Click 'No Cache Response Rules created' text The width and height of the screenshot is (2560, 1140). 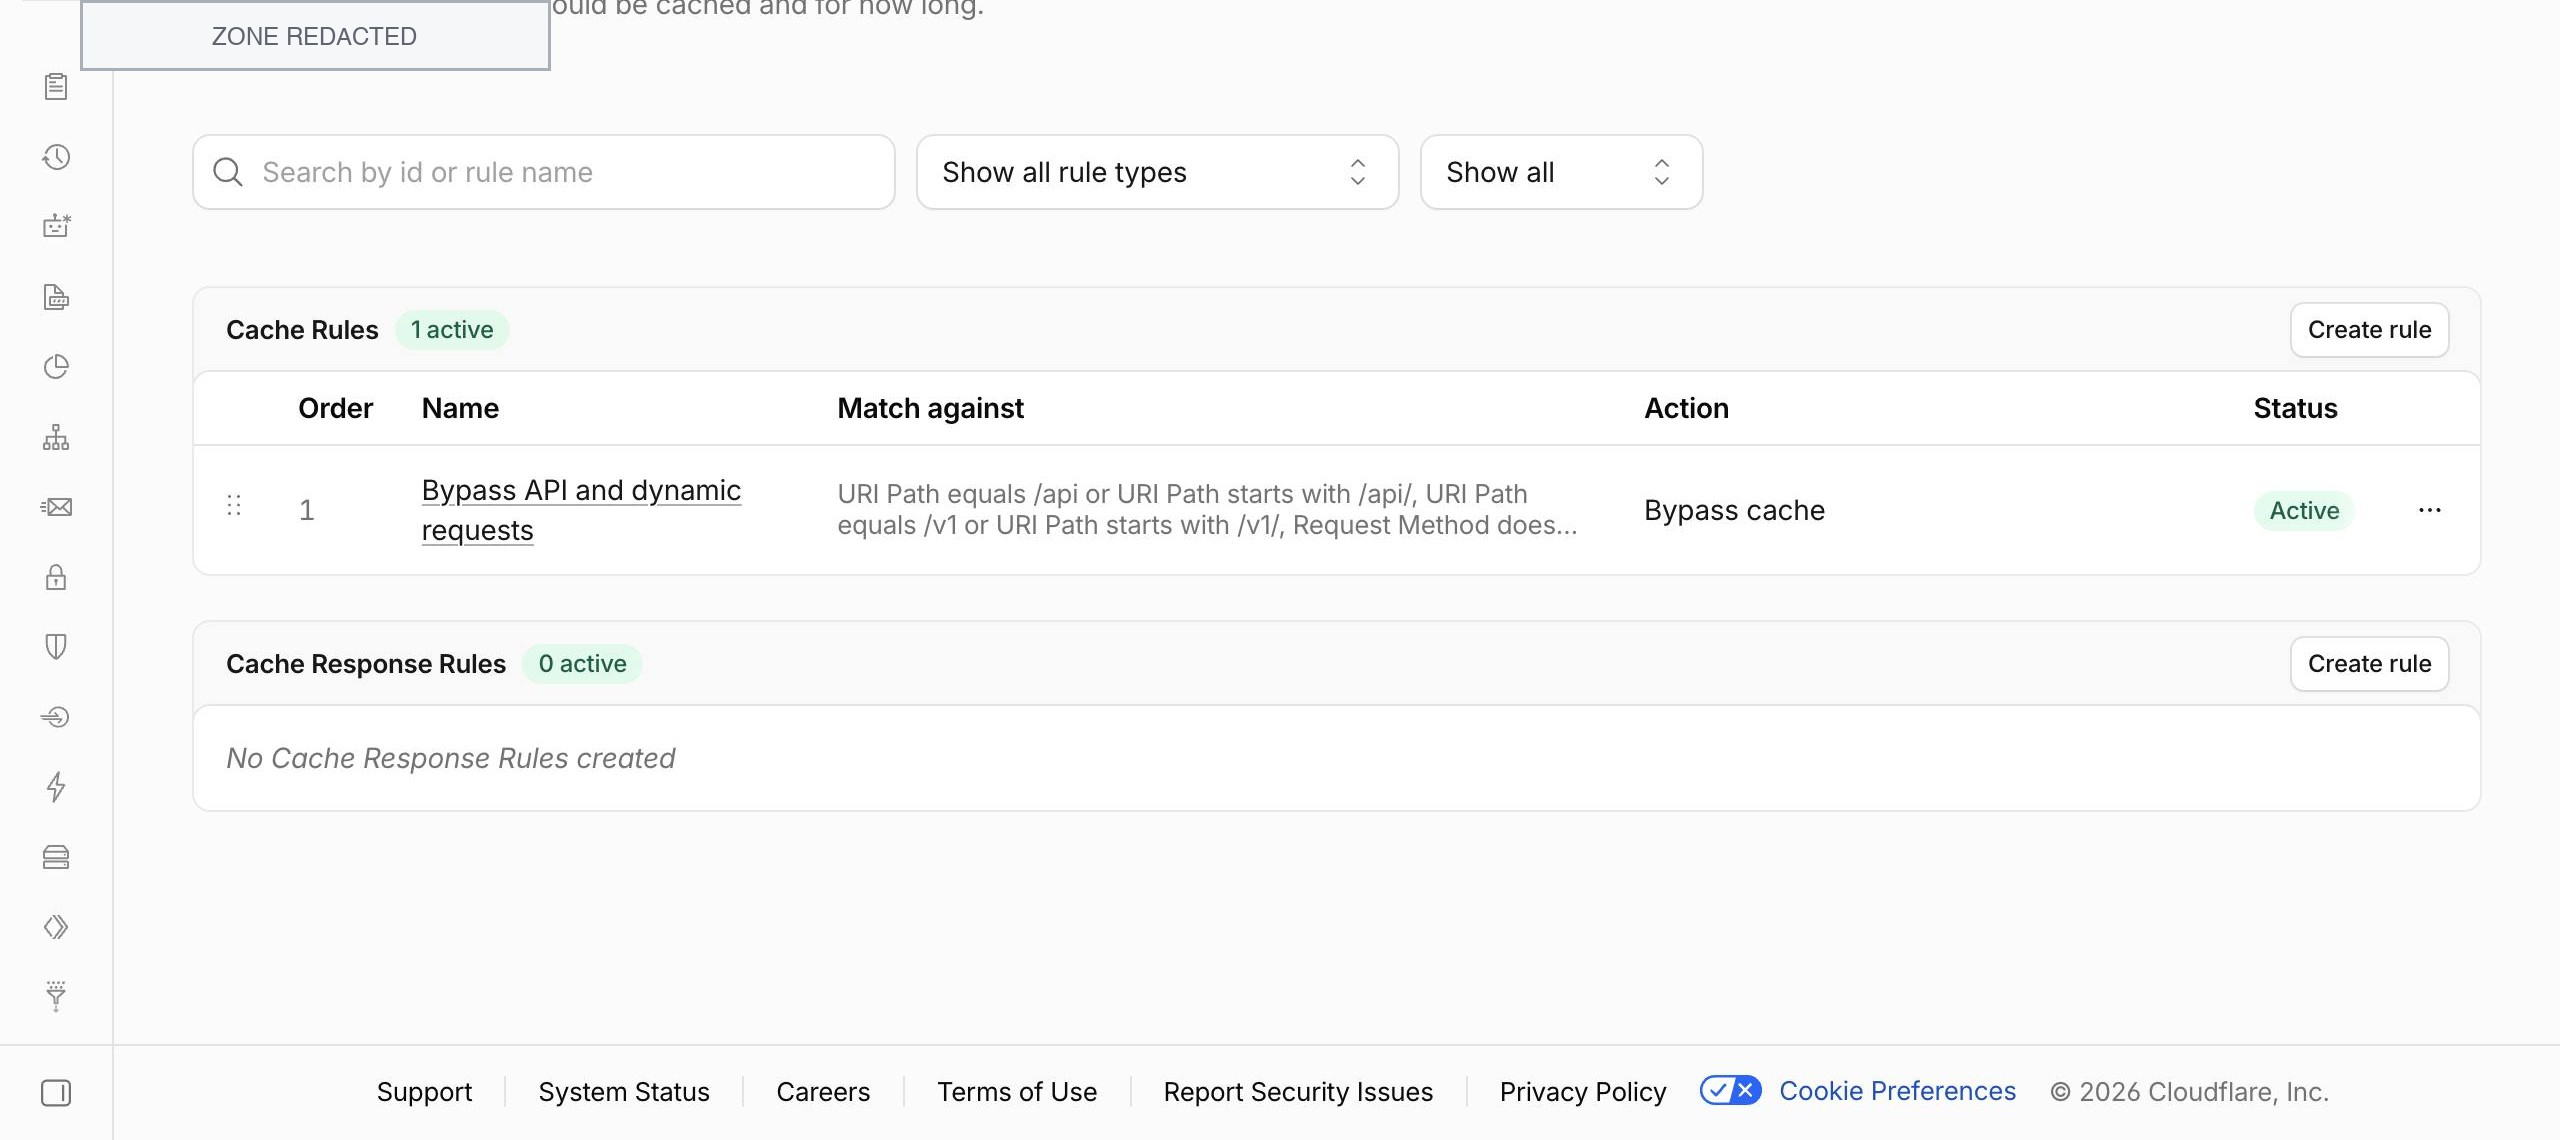tap(450, 758)
